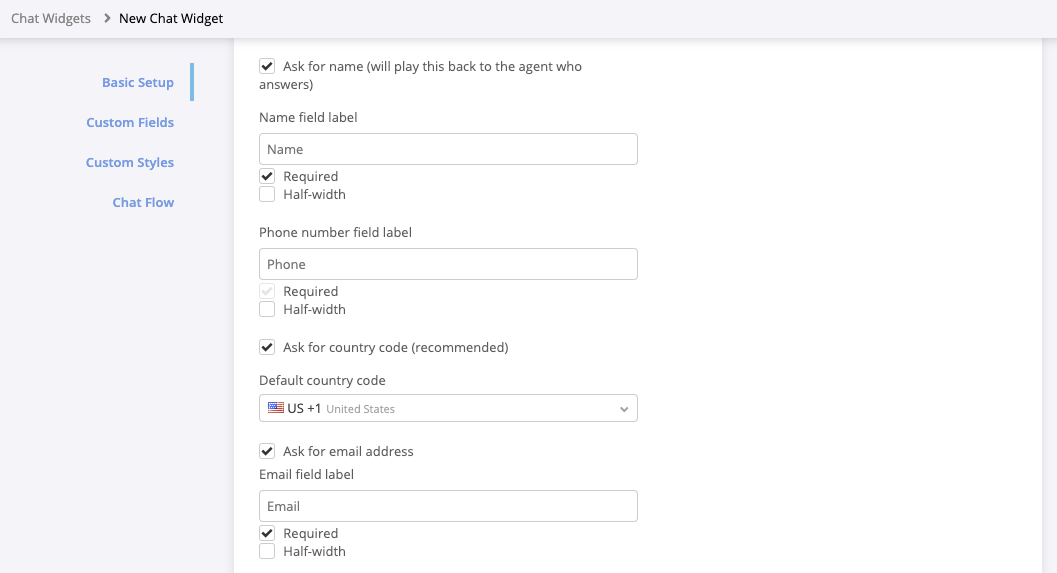This screenshot has width=1057, height=573.
Task: Click the Name field label input
Action: point(448,149)
